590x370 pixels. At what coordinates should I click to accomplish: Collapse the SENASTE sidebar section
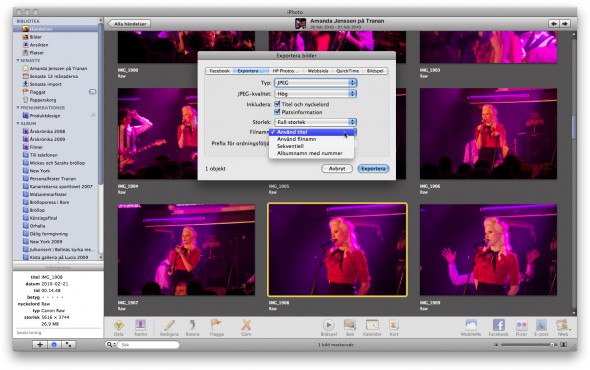coord(18,60)
